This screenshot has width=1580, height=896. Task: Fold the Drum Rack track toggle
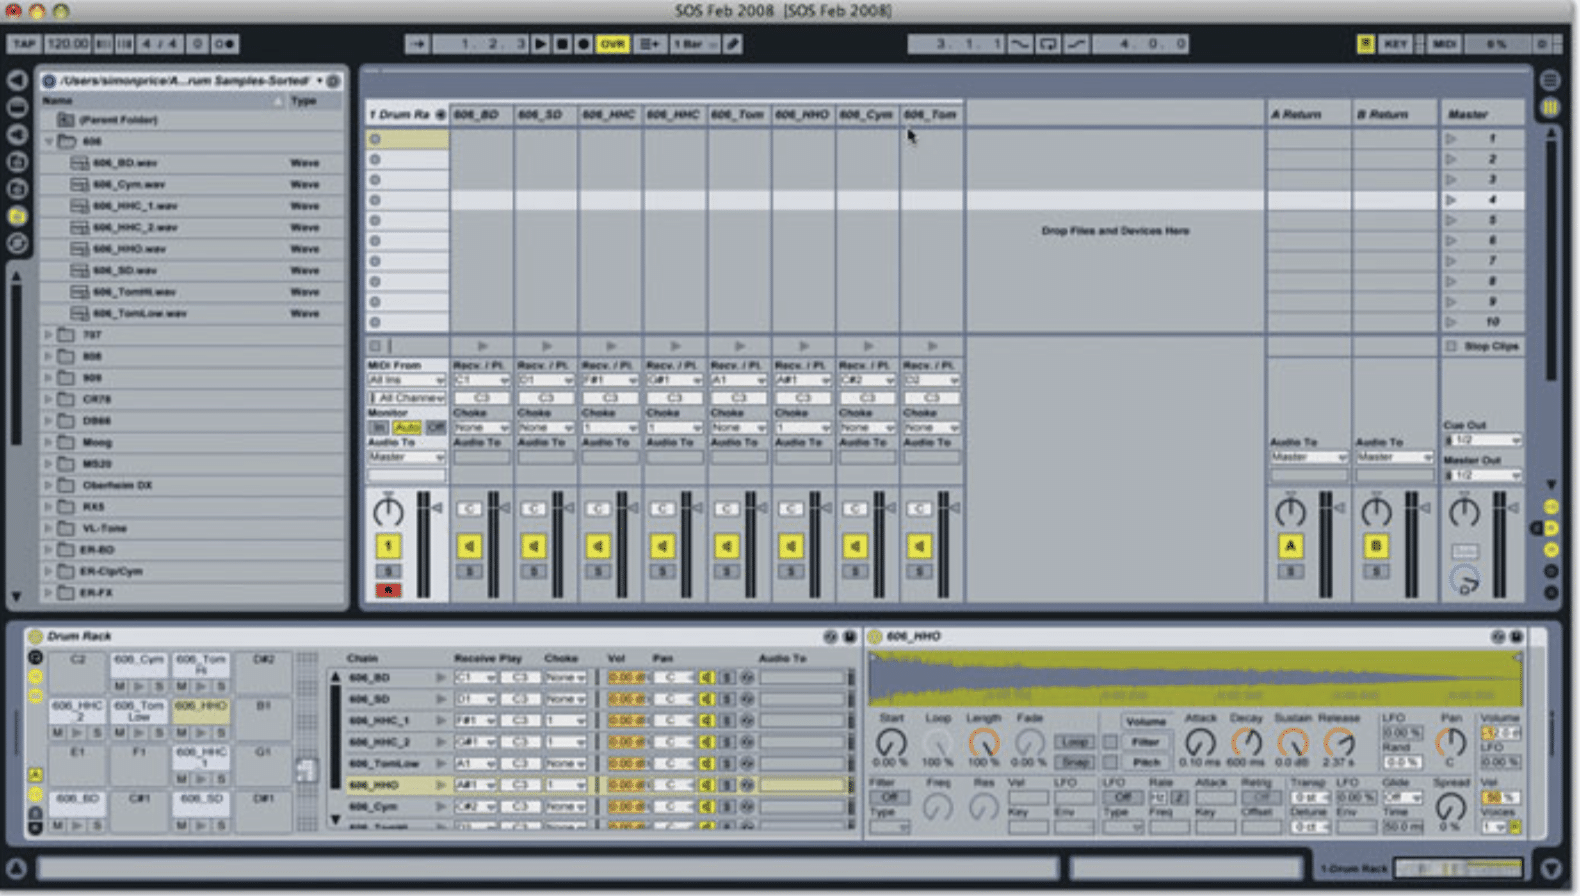(x=440, y=114)
